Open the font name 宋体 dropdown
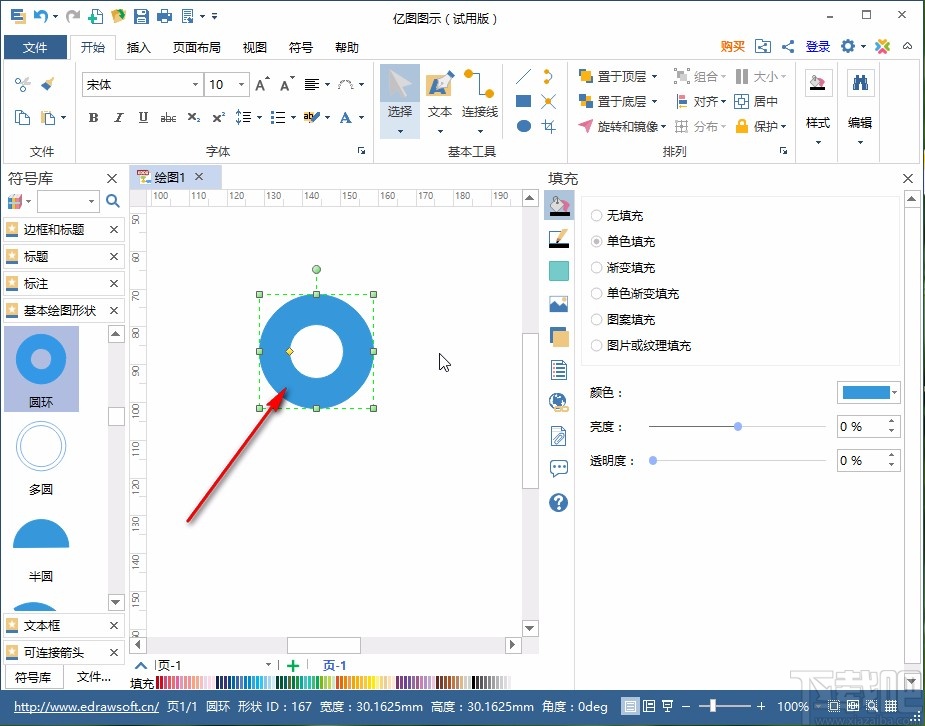 (x=195, y=84)
